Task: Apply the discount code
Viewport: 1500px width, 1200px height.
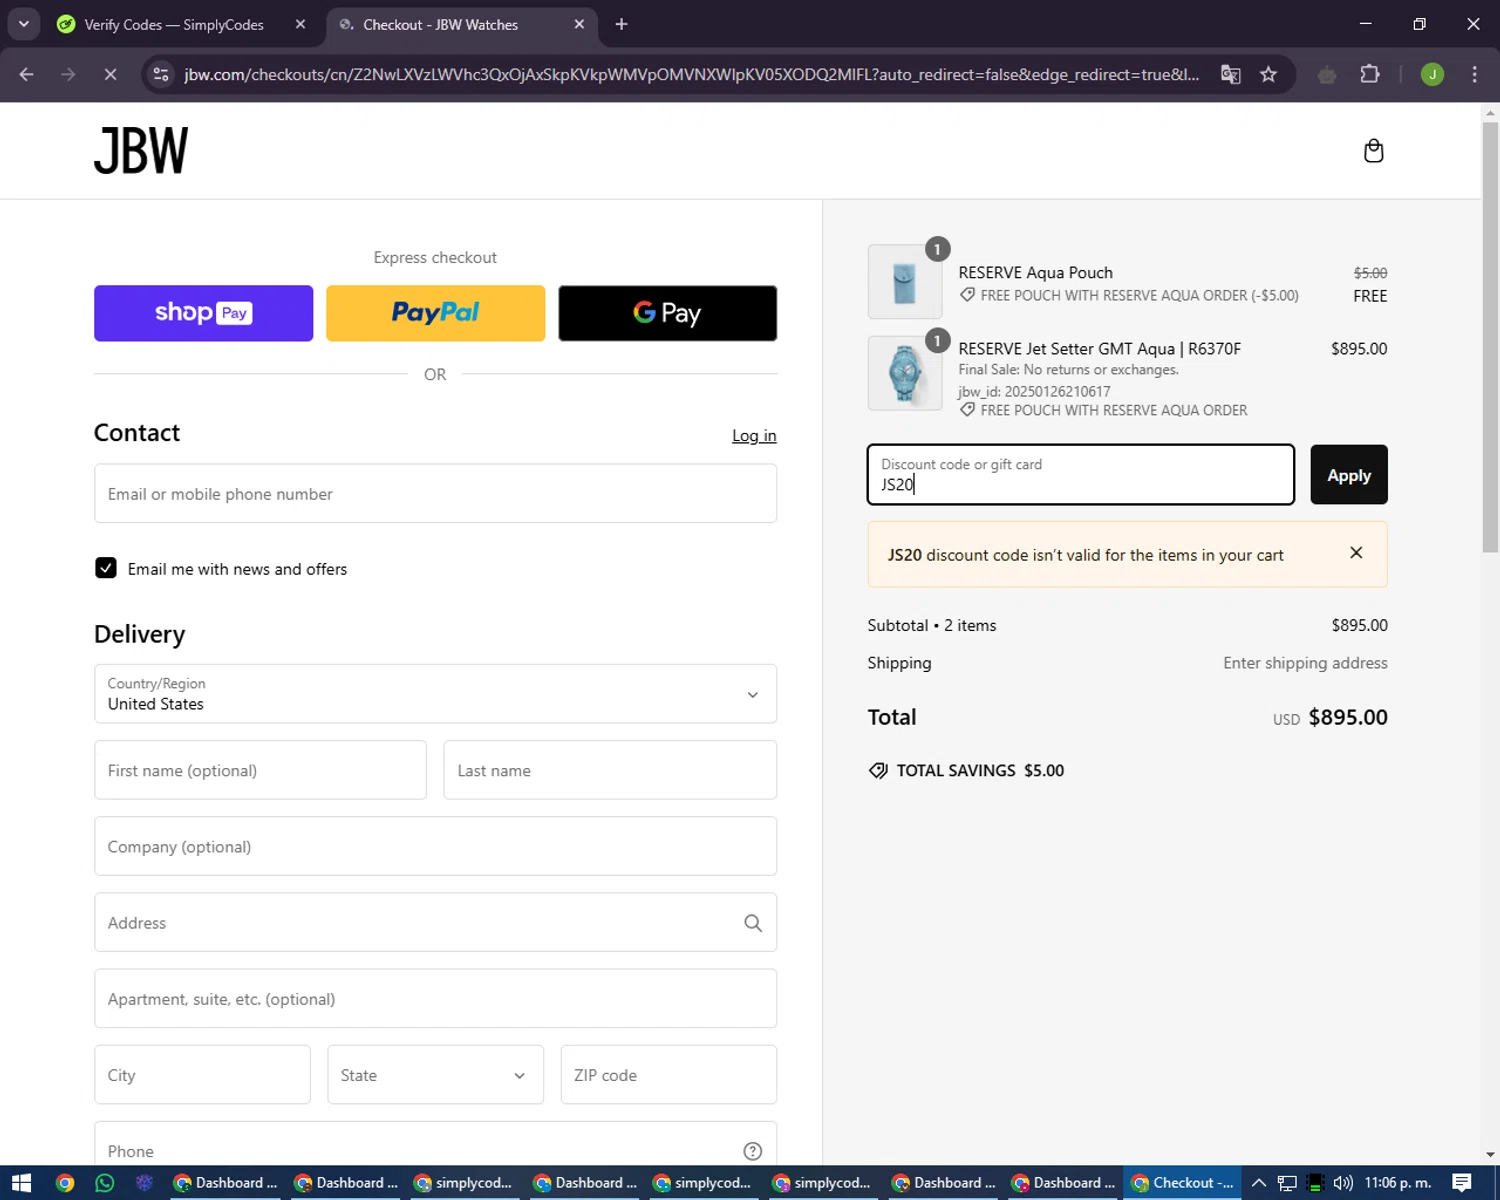Action: [x=1348, y=475]
